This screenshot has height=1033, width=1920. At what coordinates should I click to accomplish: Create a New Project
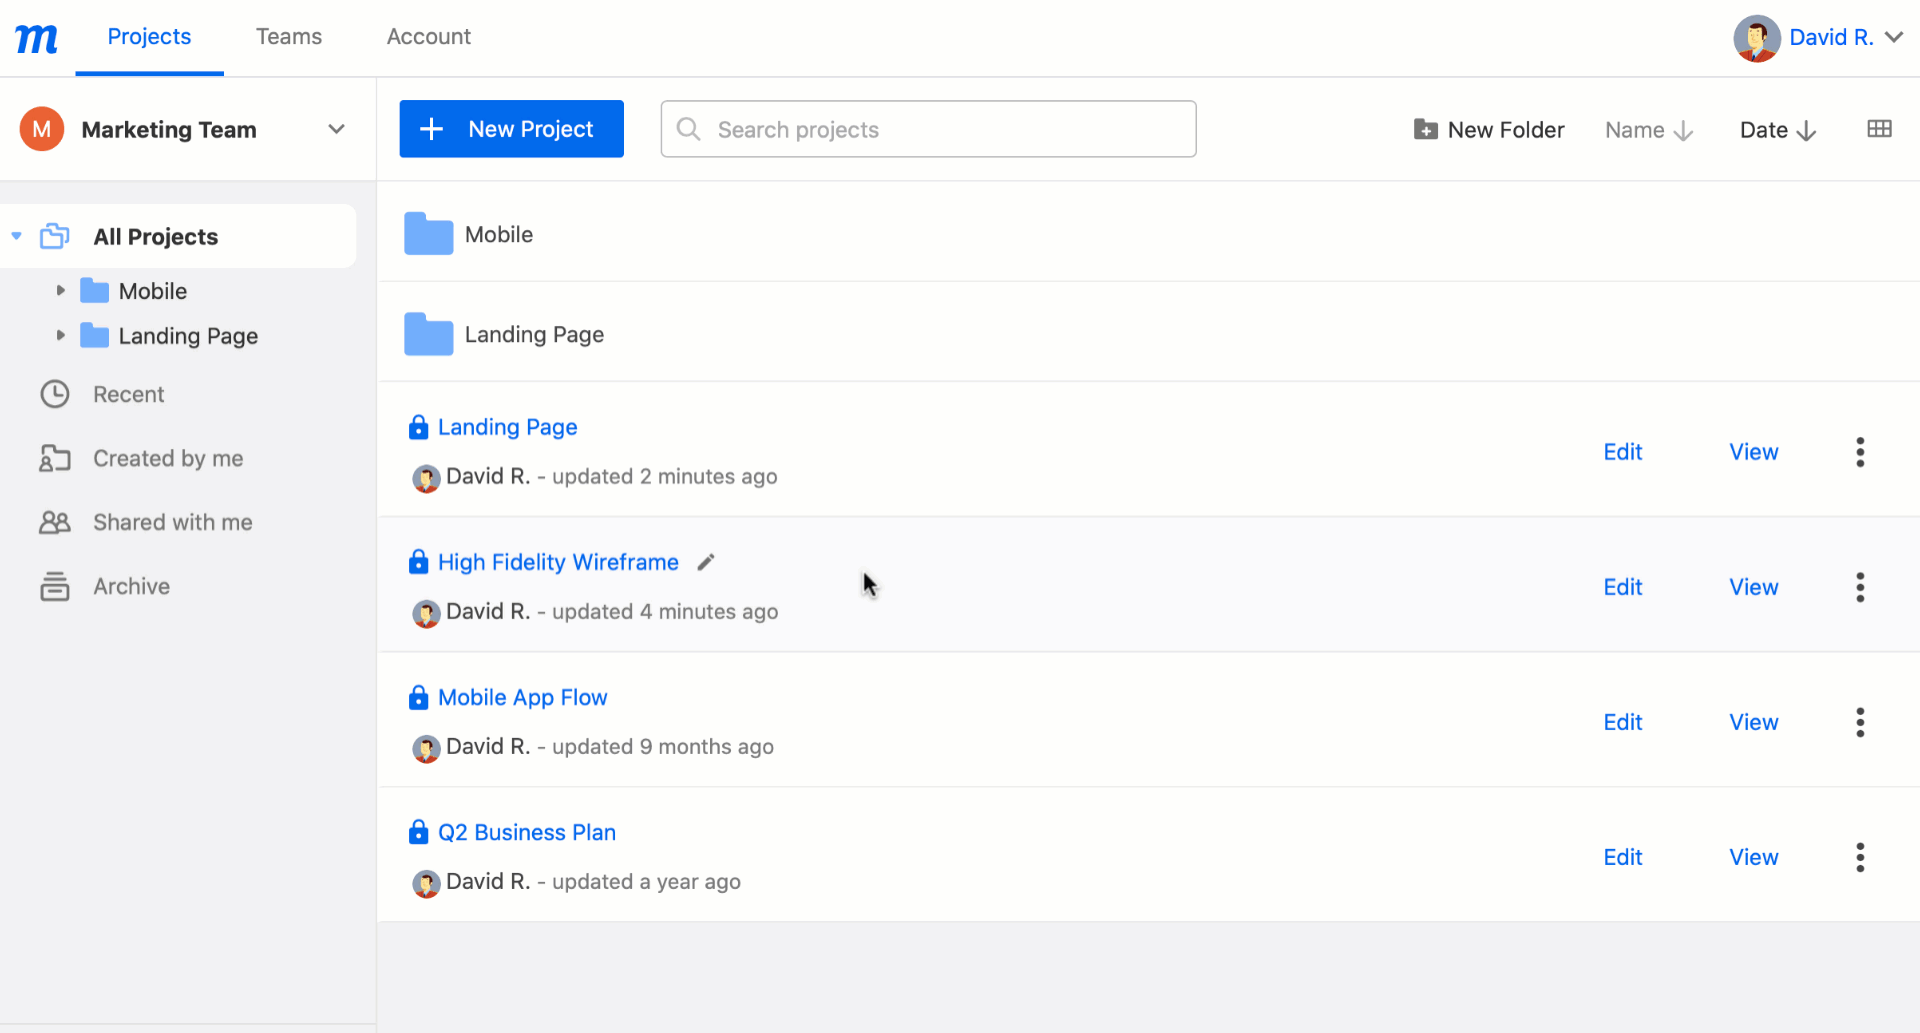[x=511, y=128]
